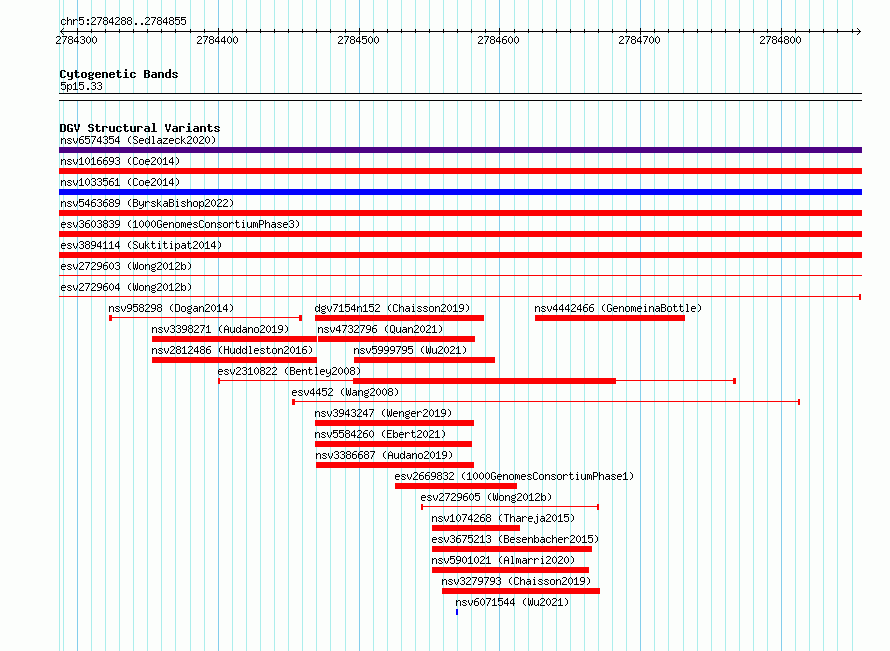Select esv2310822 (Bentley2008) label
This screenshot has width=890, height=651.
[x=289, y=371]
